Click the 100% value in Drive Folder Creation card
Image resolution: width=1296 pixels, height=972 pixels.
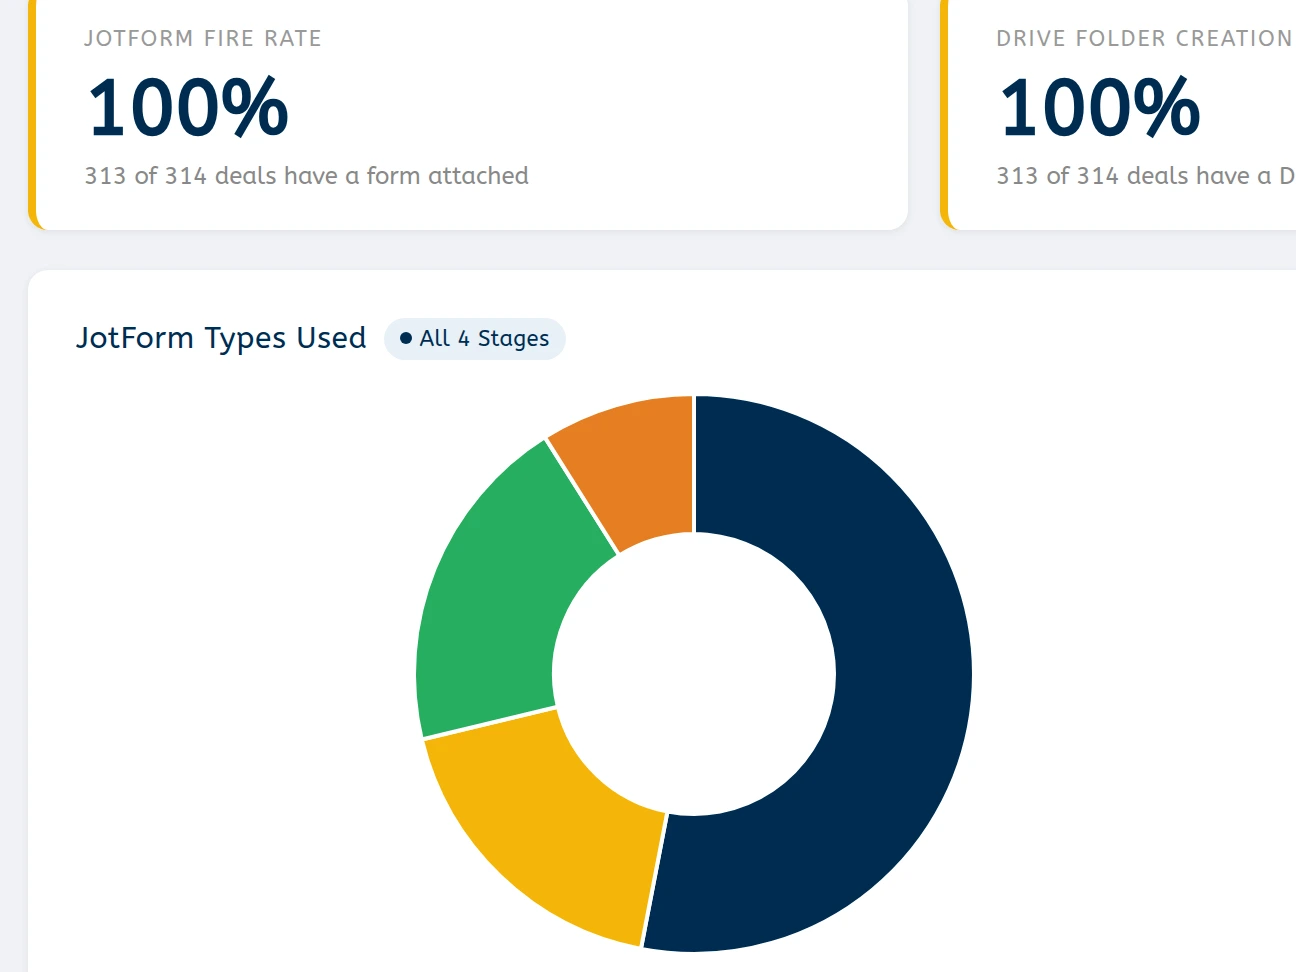1100,107
